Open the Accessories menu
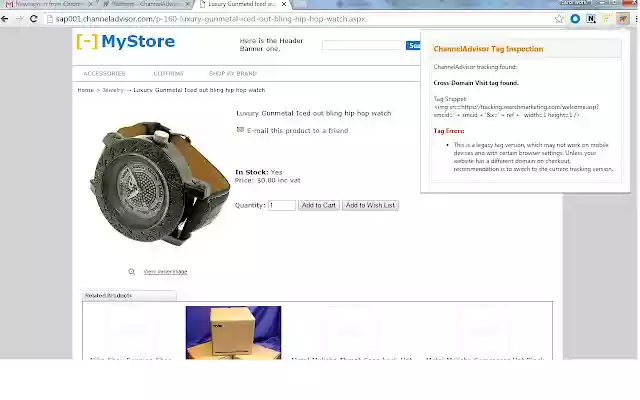 point(104,73)
